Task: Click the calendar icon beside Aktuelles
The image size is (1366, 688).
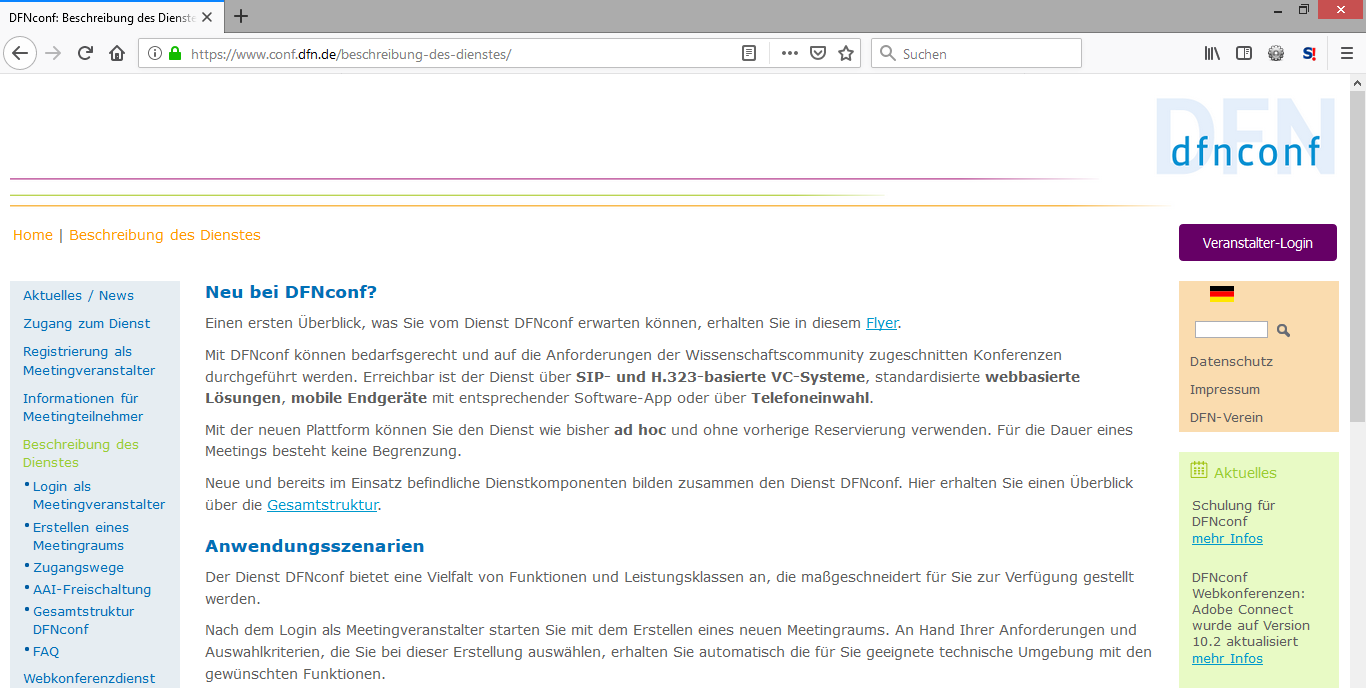Action: [x=1199, y=470]
